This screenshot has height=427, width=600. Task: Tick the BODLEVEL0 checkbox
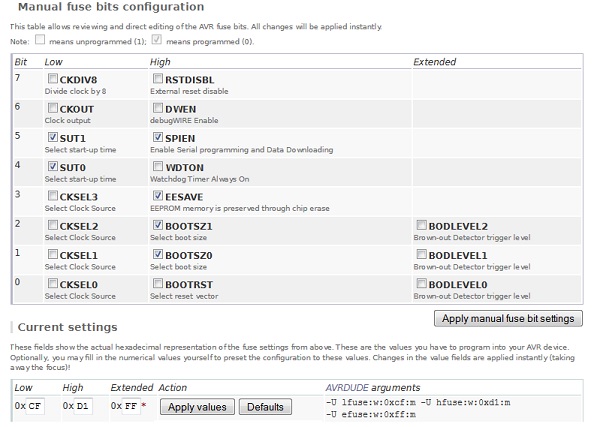421,284
